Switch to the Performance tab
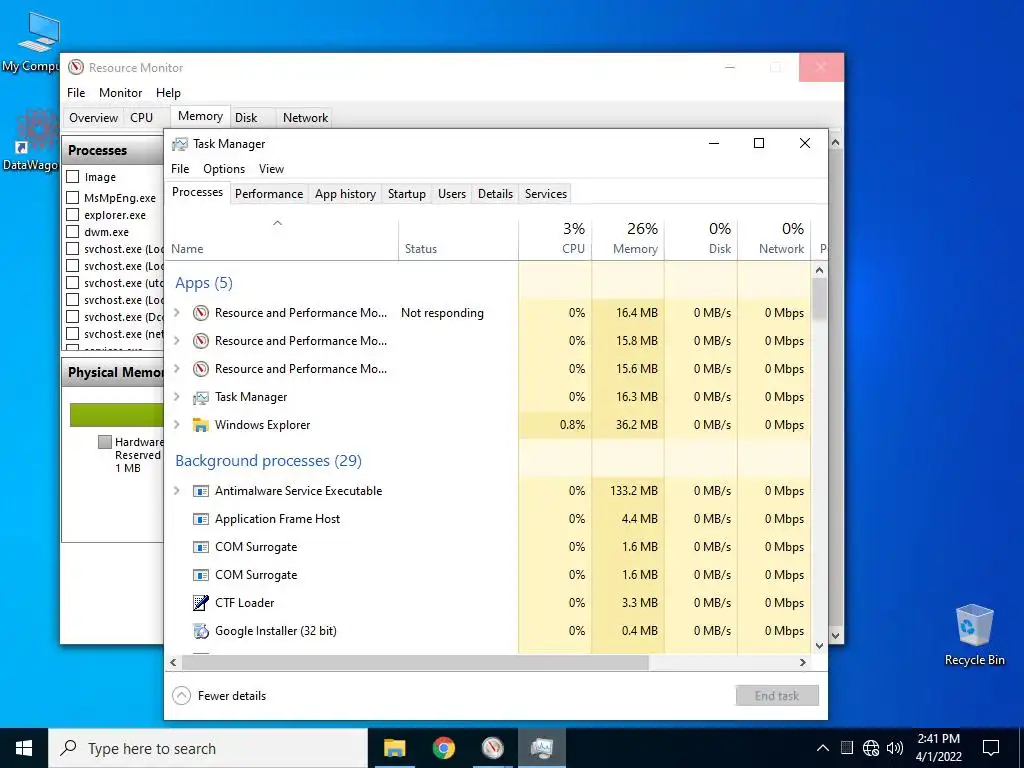The height and width of the screenshot is (768, 1024). 269,193
